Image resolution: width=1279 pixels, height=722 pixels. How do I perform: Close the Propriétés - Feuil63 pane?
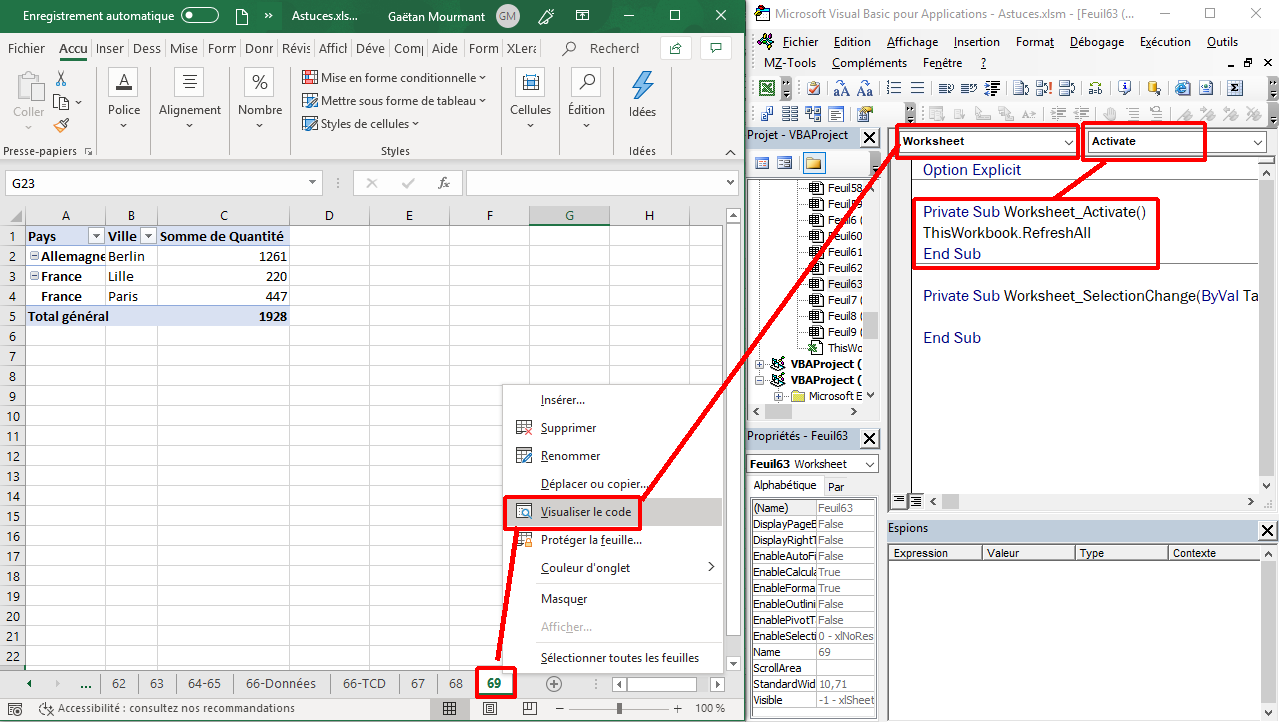[x=870, y=438]
